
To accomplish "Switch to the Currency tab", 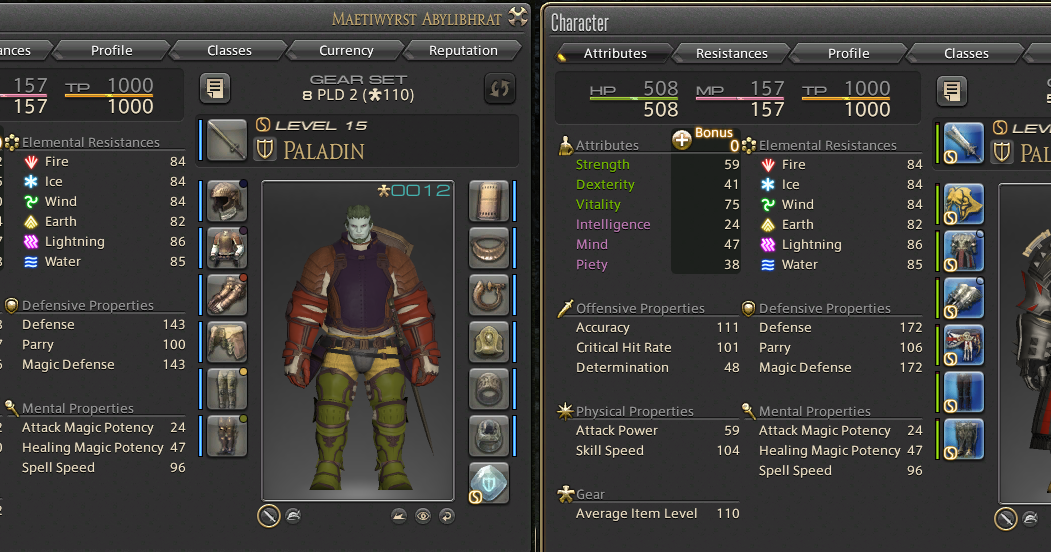I will tap(346, 50).
